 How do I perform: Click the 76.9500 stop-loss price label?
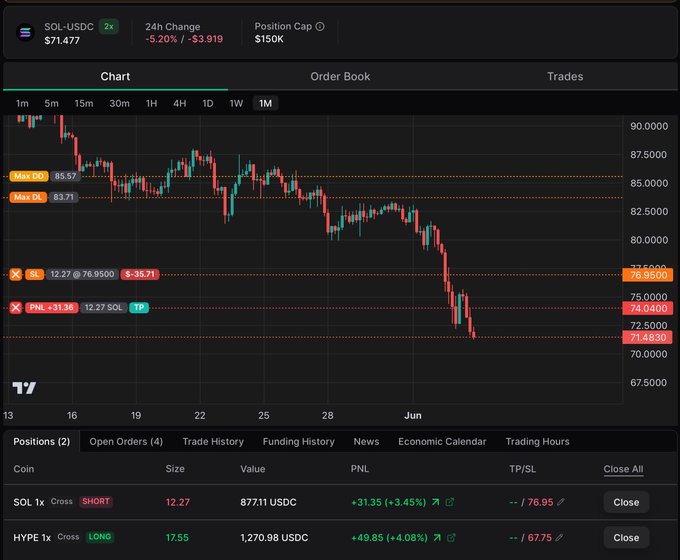pyautogui.click(x=648, y=275)
